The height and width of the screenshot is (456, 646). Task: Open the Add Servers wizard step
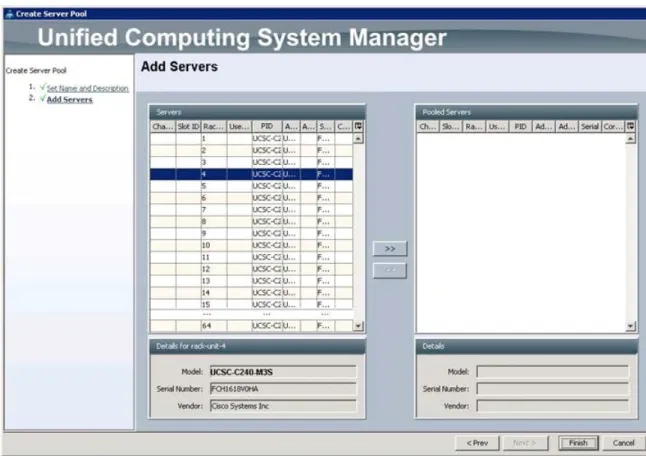tap(70, 100)
